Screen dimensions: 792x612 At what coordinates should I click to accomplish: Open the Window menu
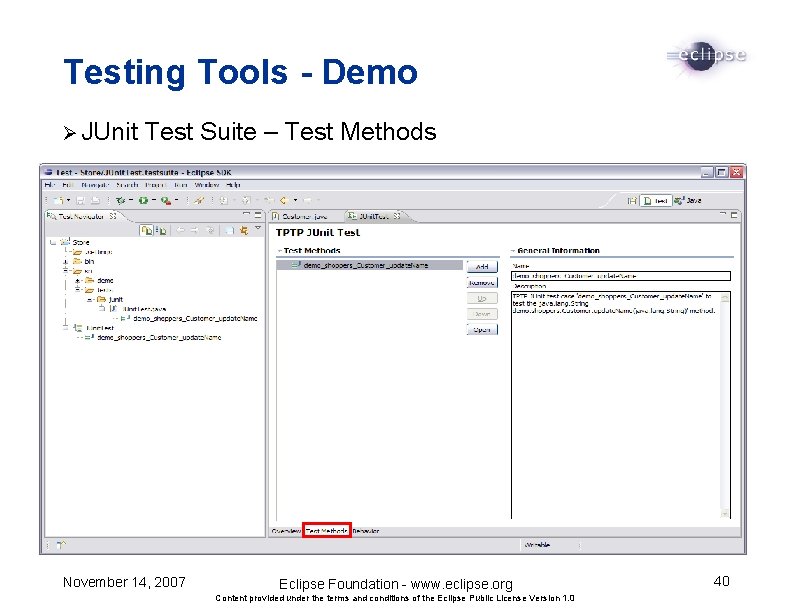[x=207, y=185]
